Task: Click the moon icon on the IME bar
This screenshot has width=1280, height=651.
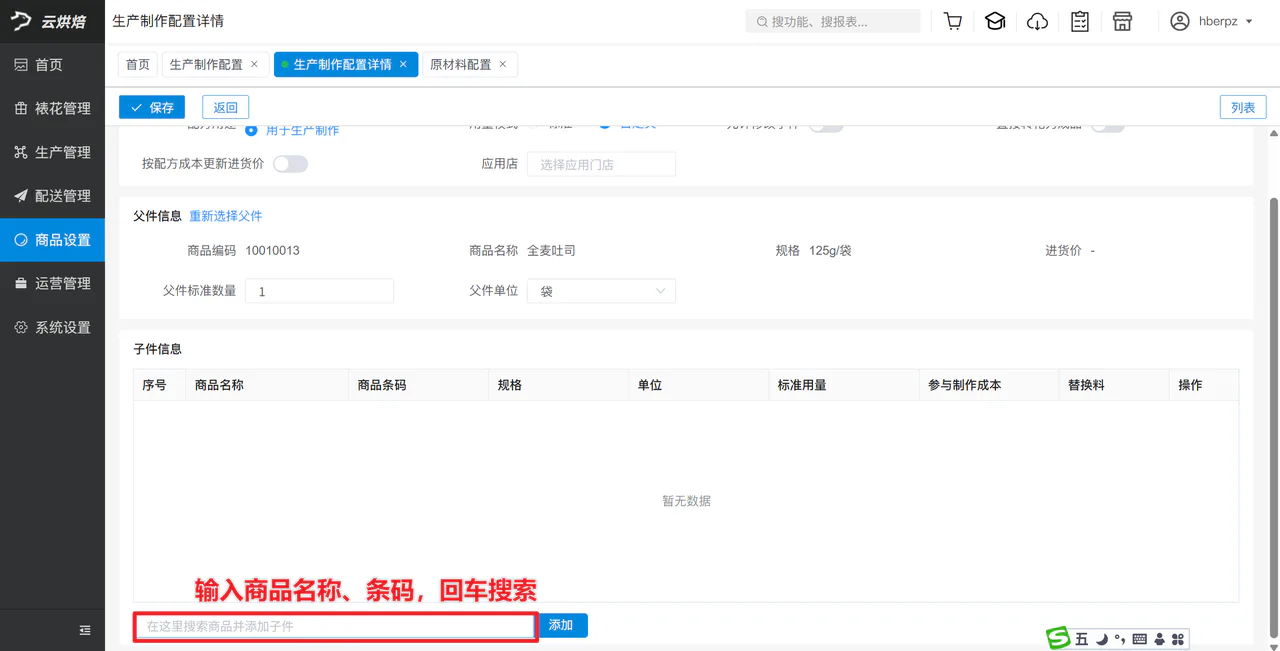Action: click(x=1101, y=639)
